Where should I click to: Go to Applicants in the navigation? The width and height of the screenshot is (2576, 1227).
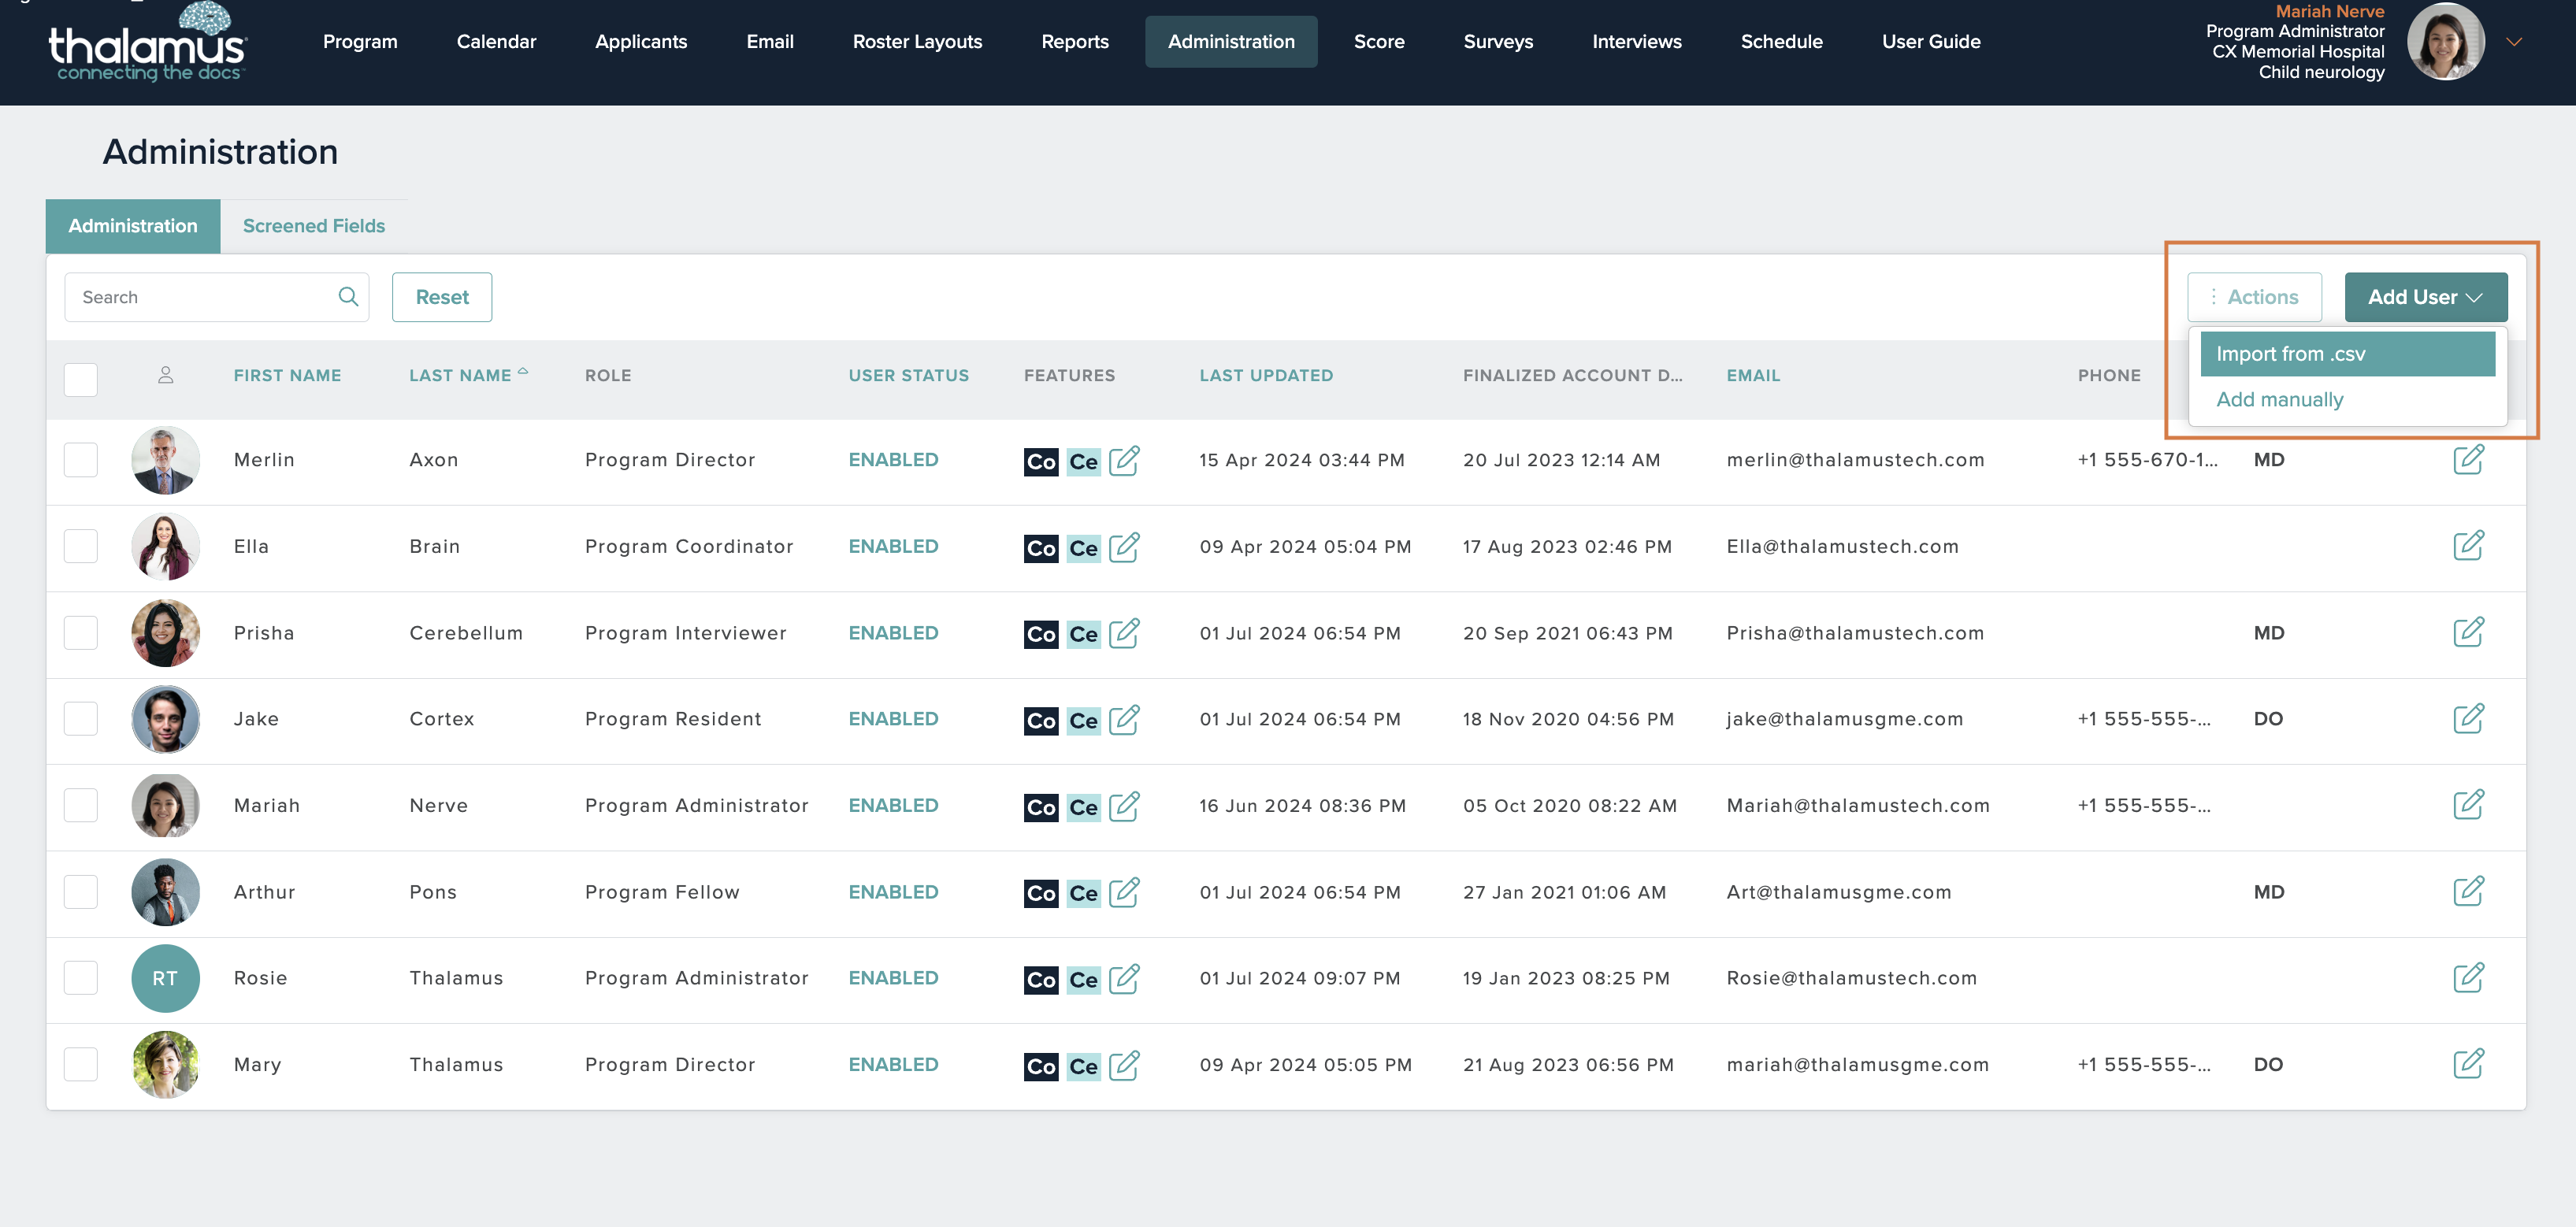[641, 42]
